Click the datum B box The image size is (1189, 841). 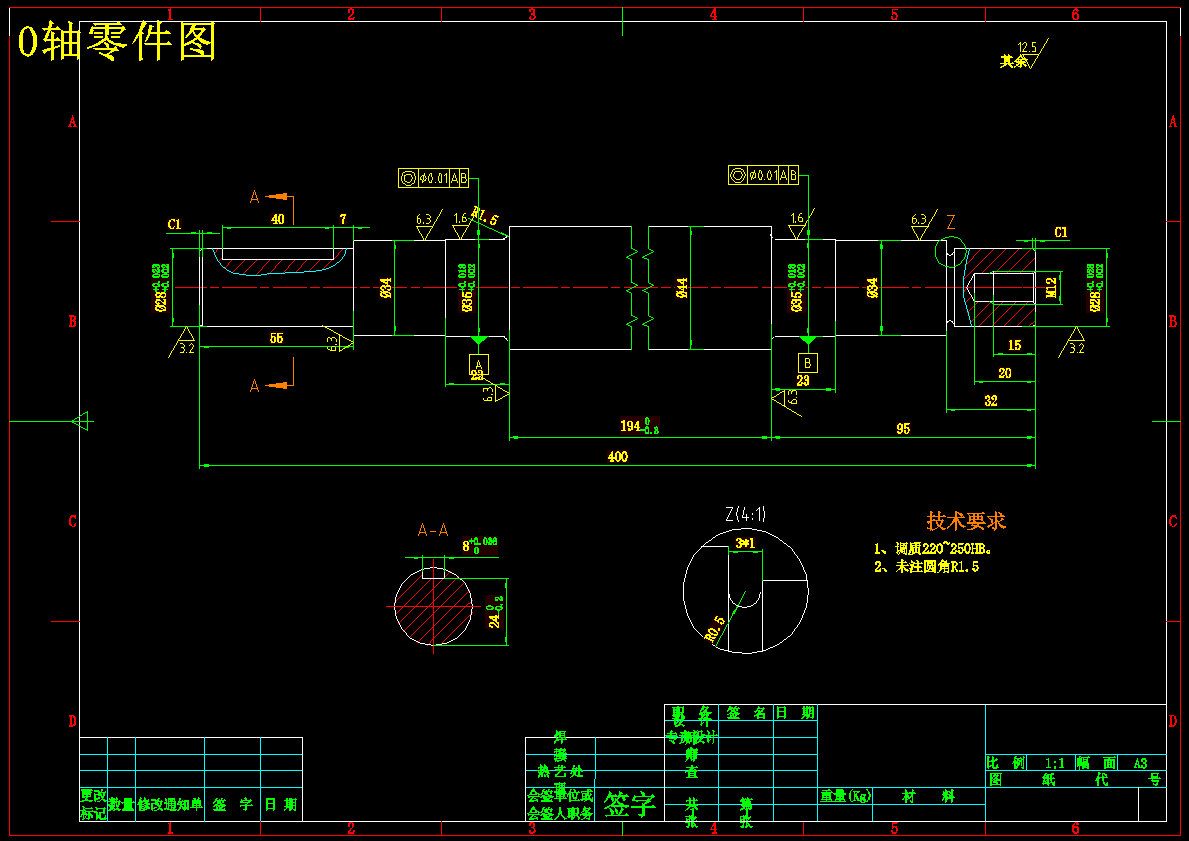coord(808,363)
